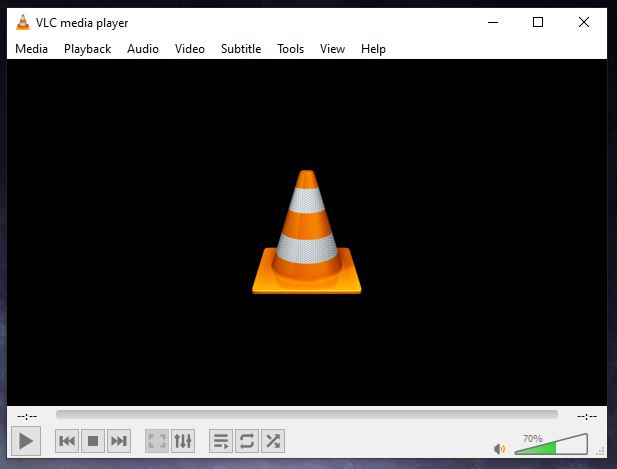
Task: Maximize the VLC media player window
Action: point(538,22)
